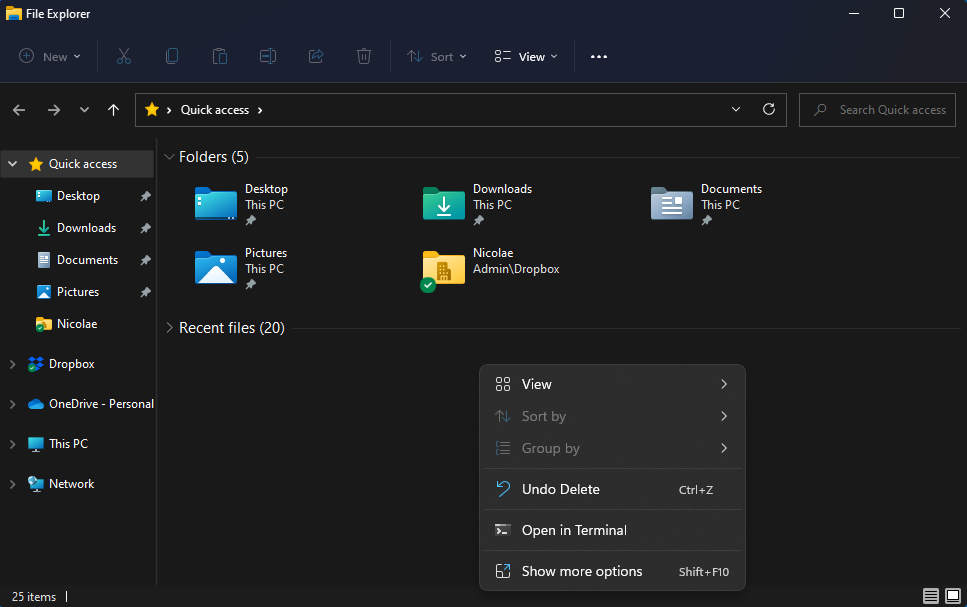Click the Share icon in toolbar

(x=316, y=57)
